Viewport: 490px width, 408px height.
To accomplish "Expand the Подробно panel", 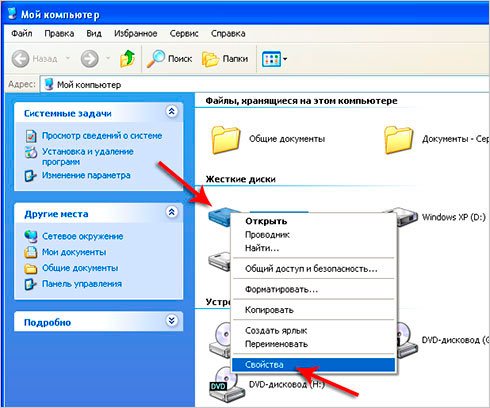I will coord(172,321).
